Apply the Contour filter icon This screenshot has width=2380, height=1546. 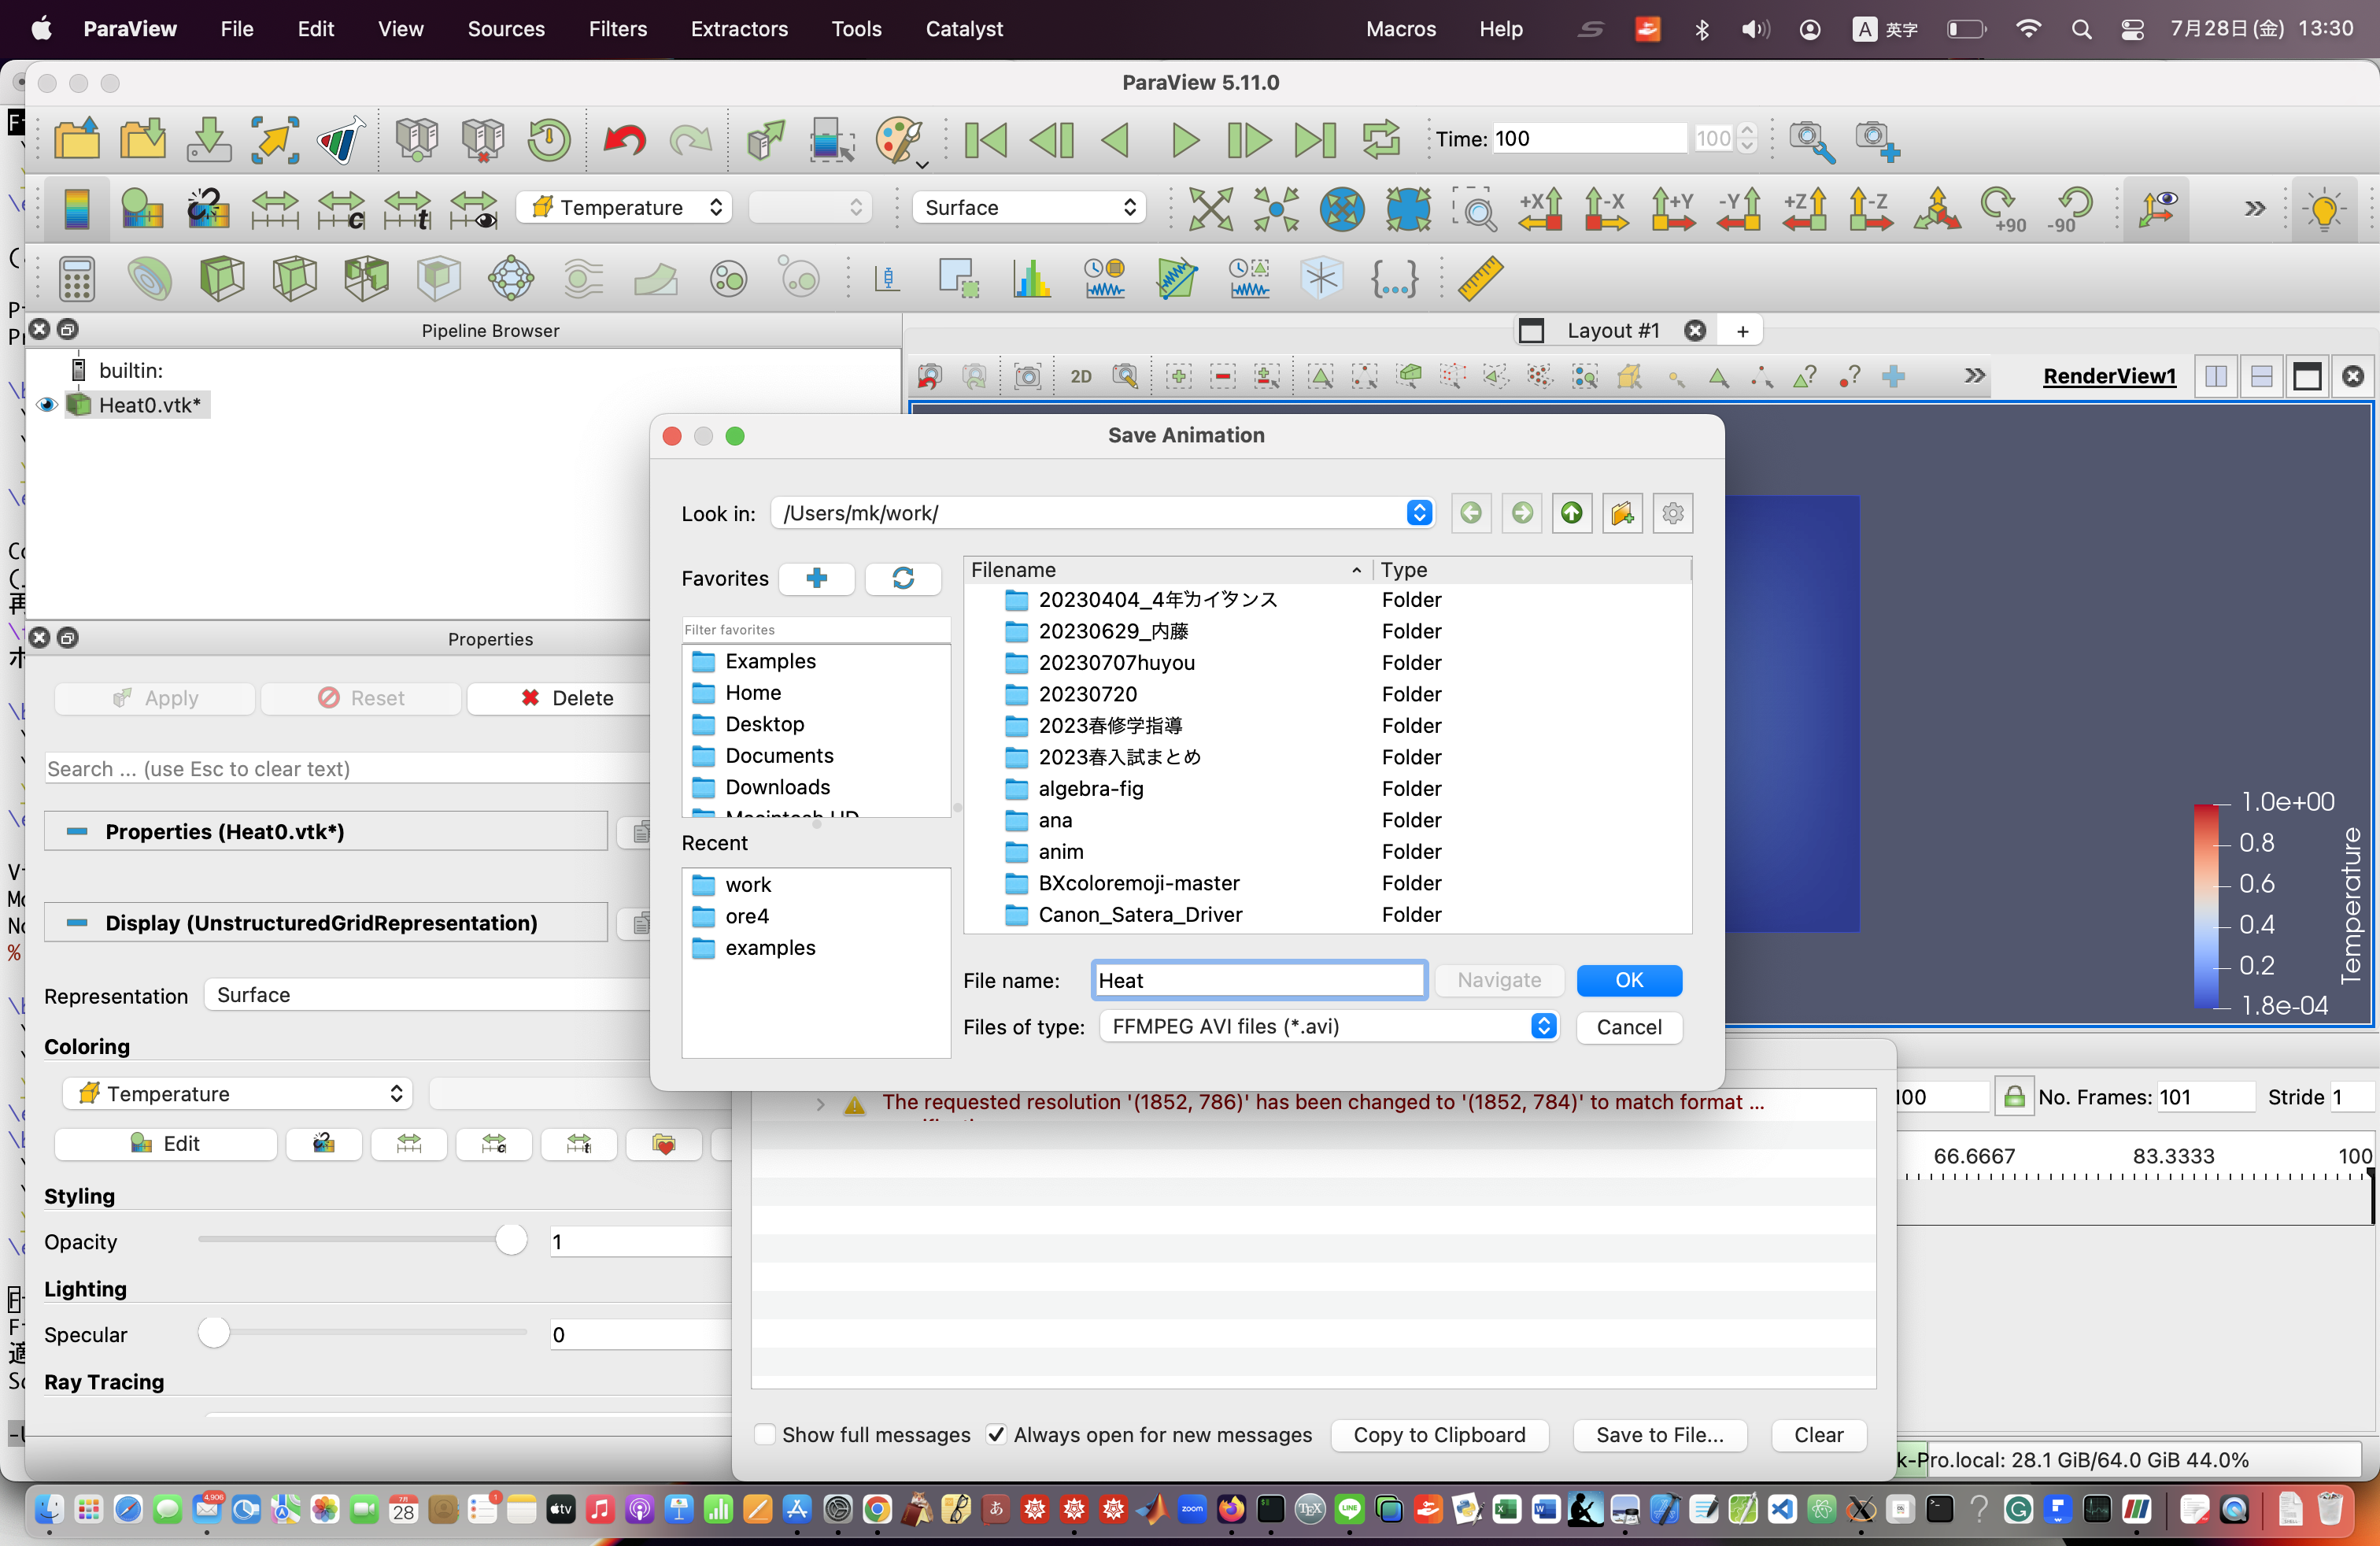[x=150, y=278]
